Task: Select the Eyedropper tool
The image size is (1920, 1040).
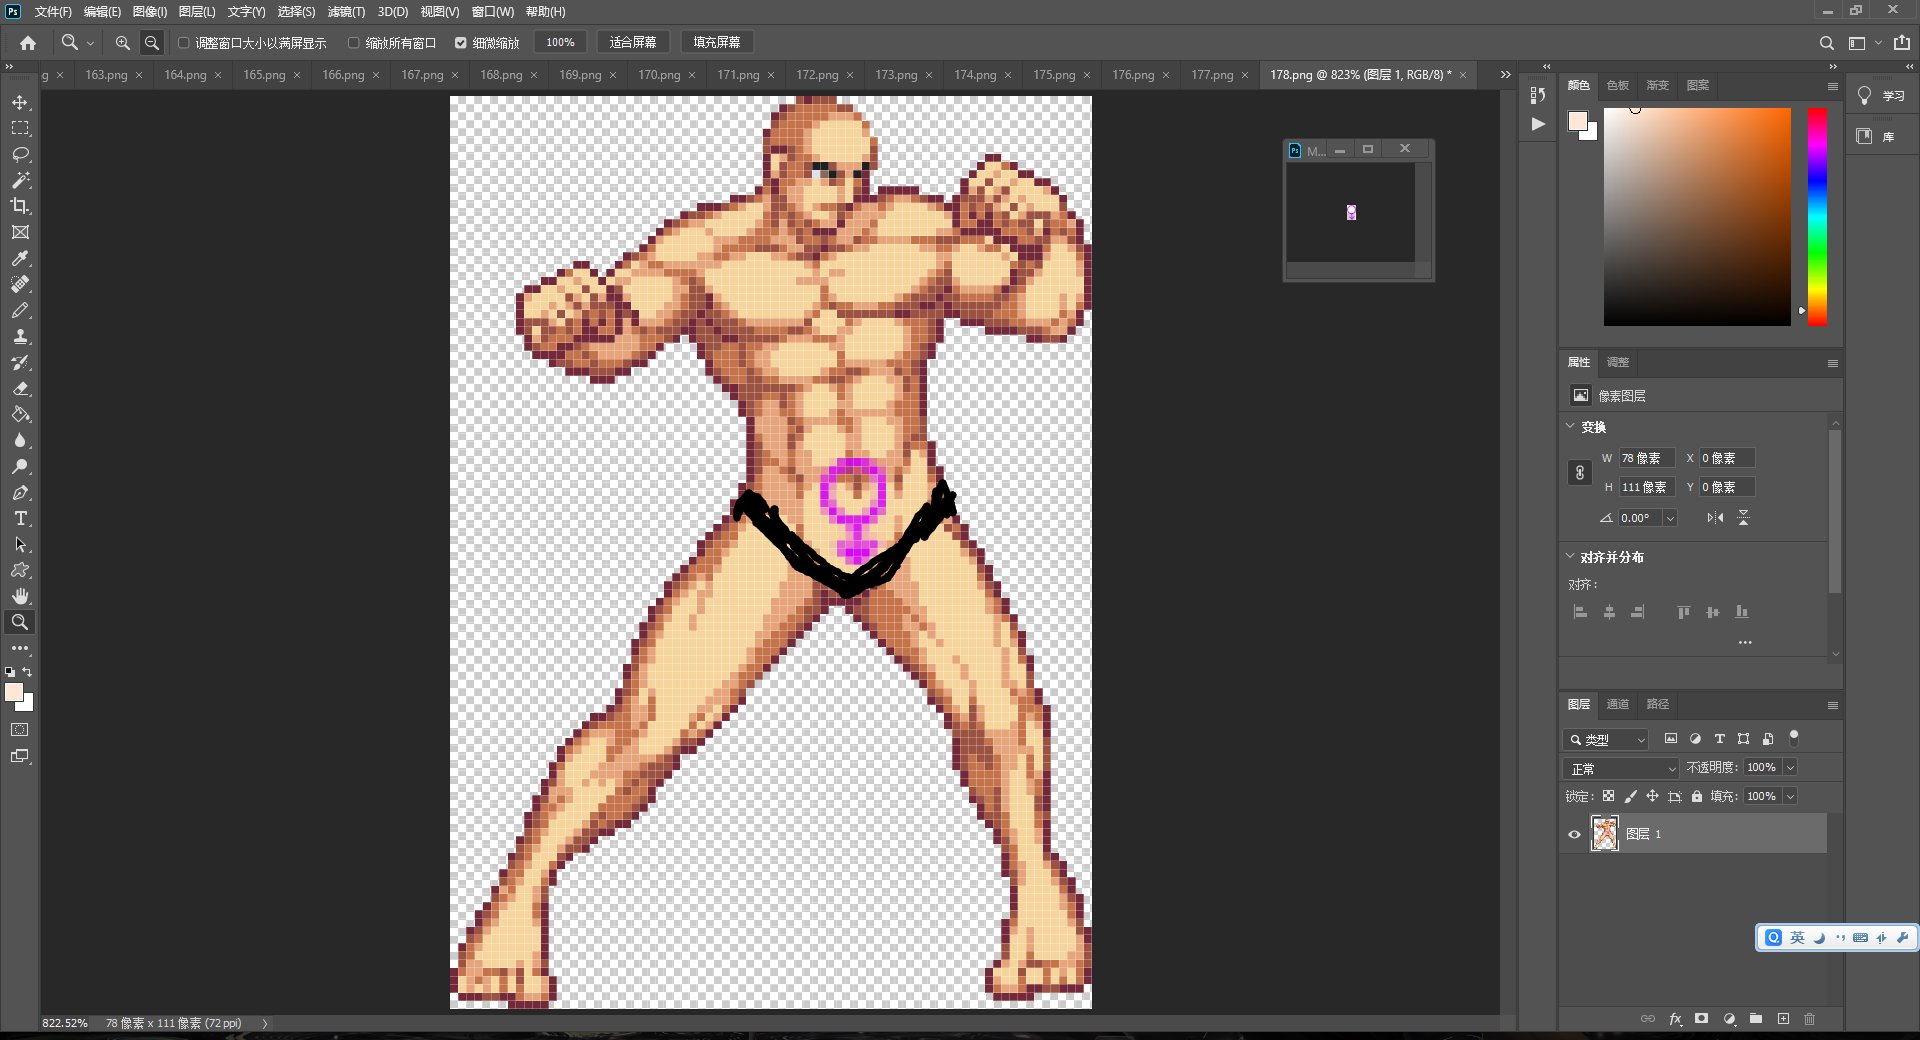Action: [20, 259]
